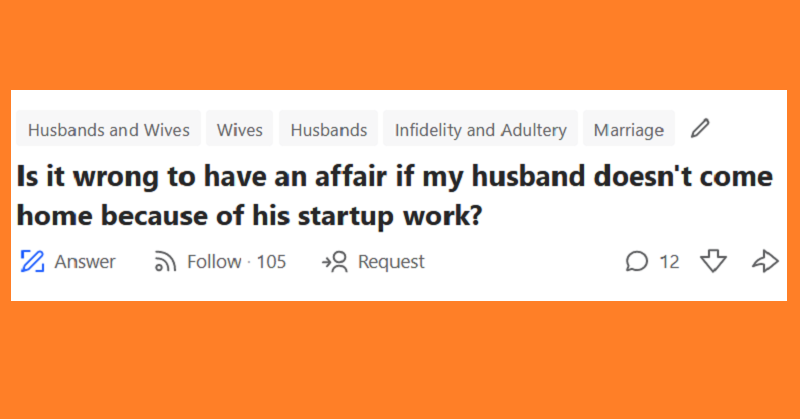This screenshot has width=800, height=419.
Task: Share the question using the arrow icon
Action: pyautogui.click(x=765, y=261)
